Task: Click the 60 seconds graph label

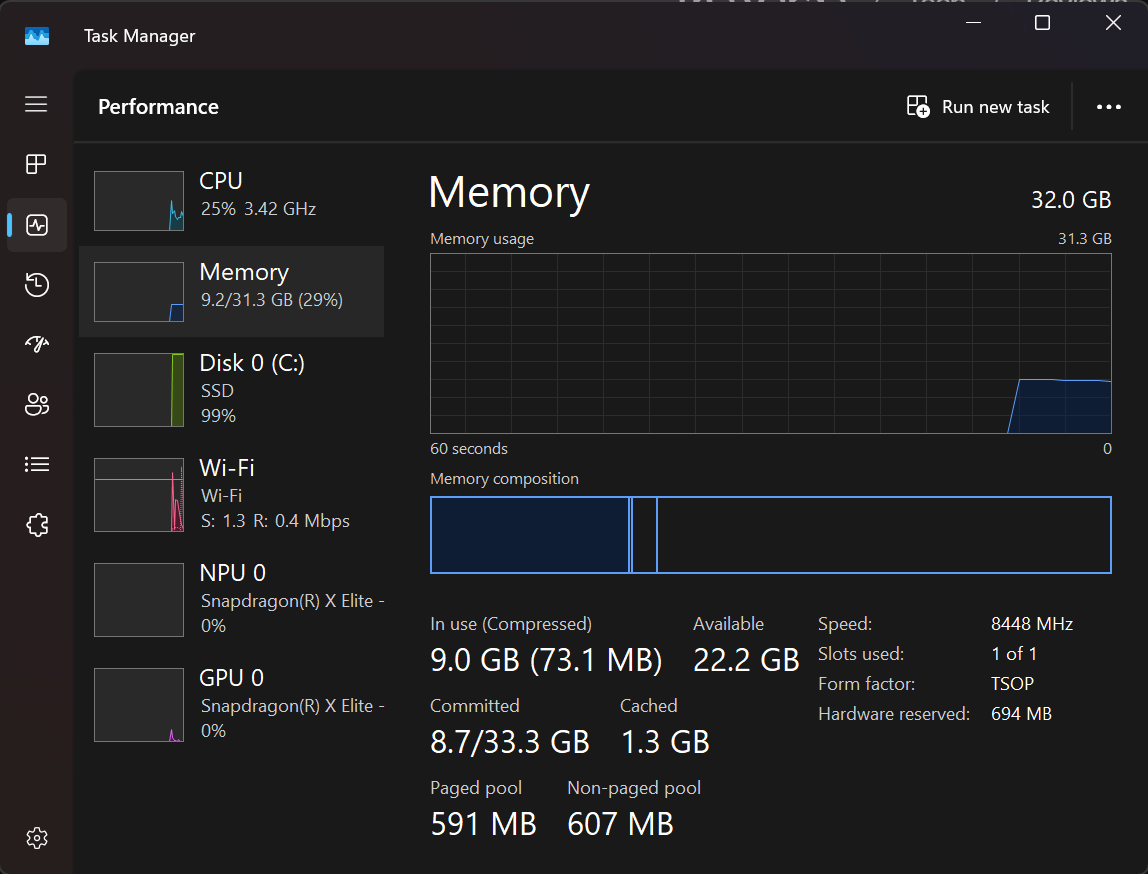Action: coord(469,449)
